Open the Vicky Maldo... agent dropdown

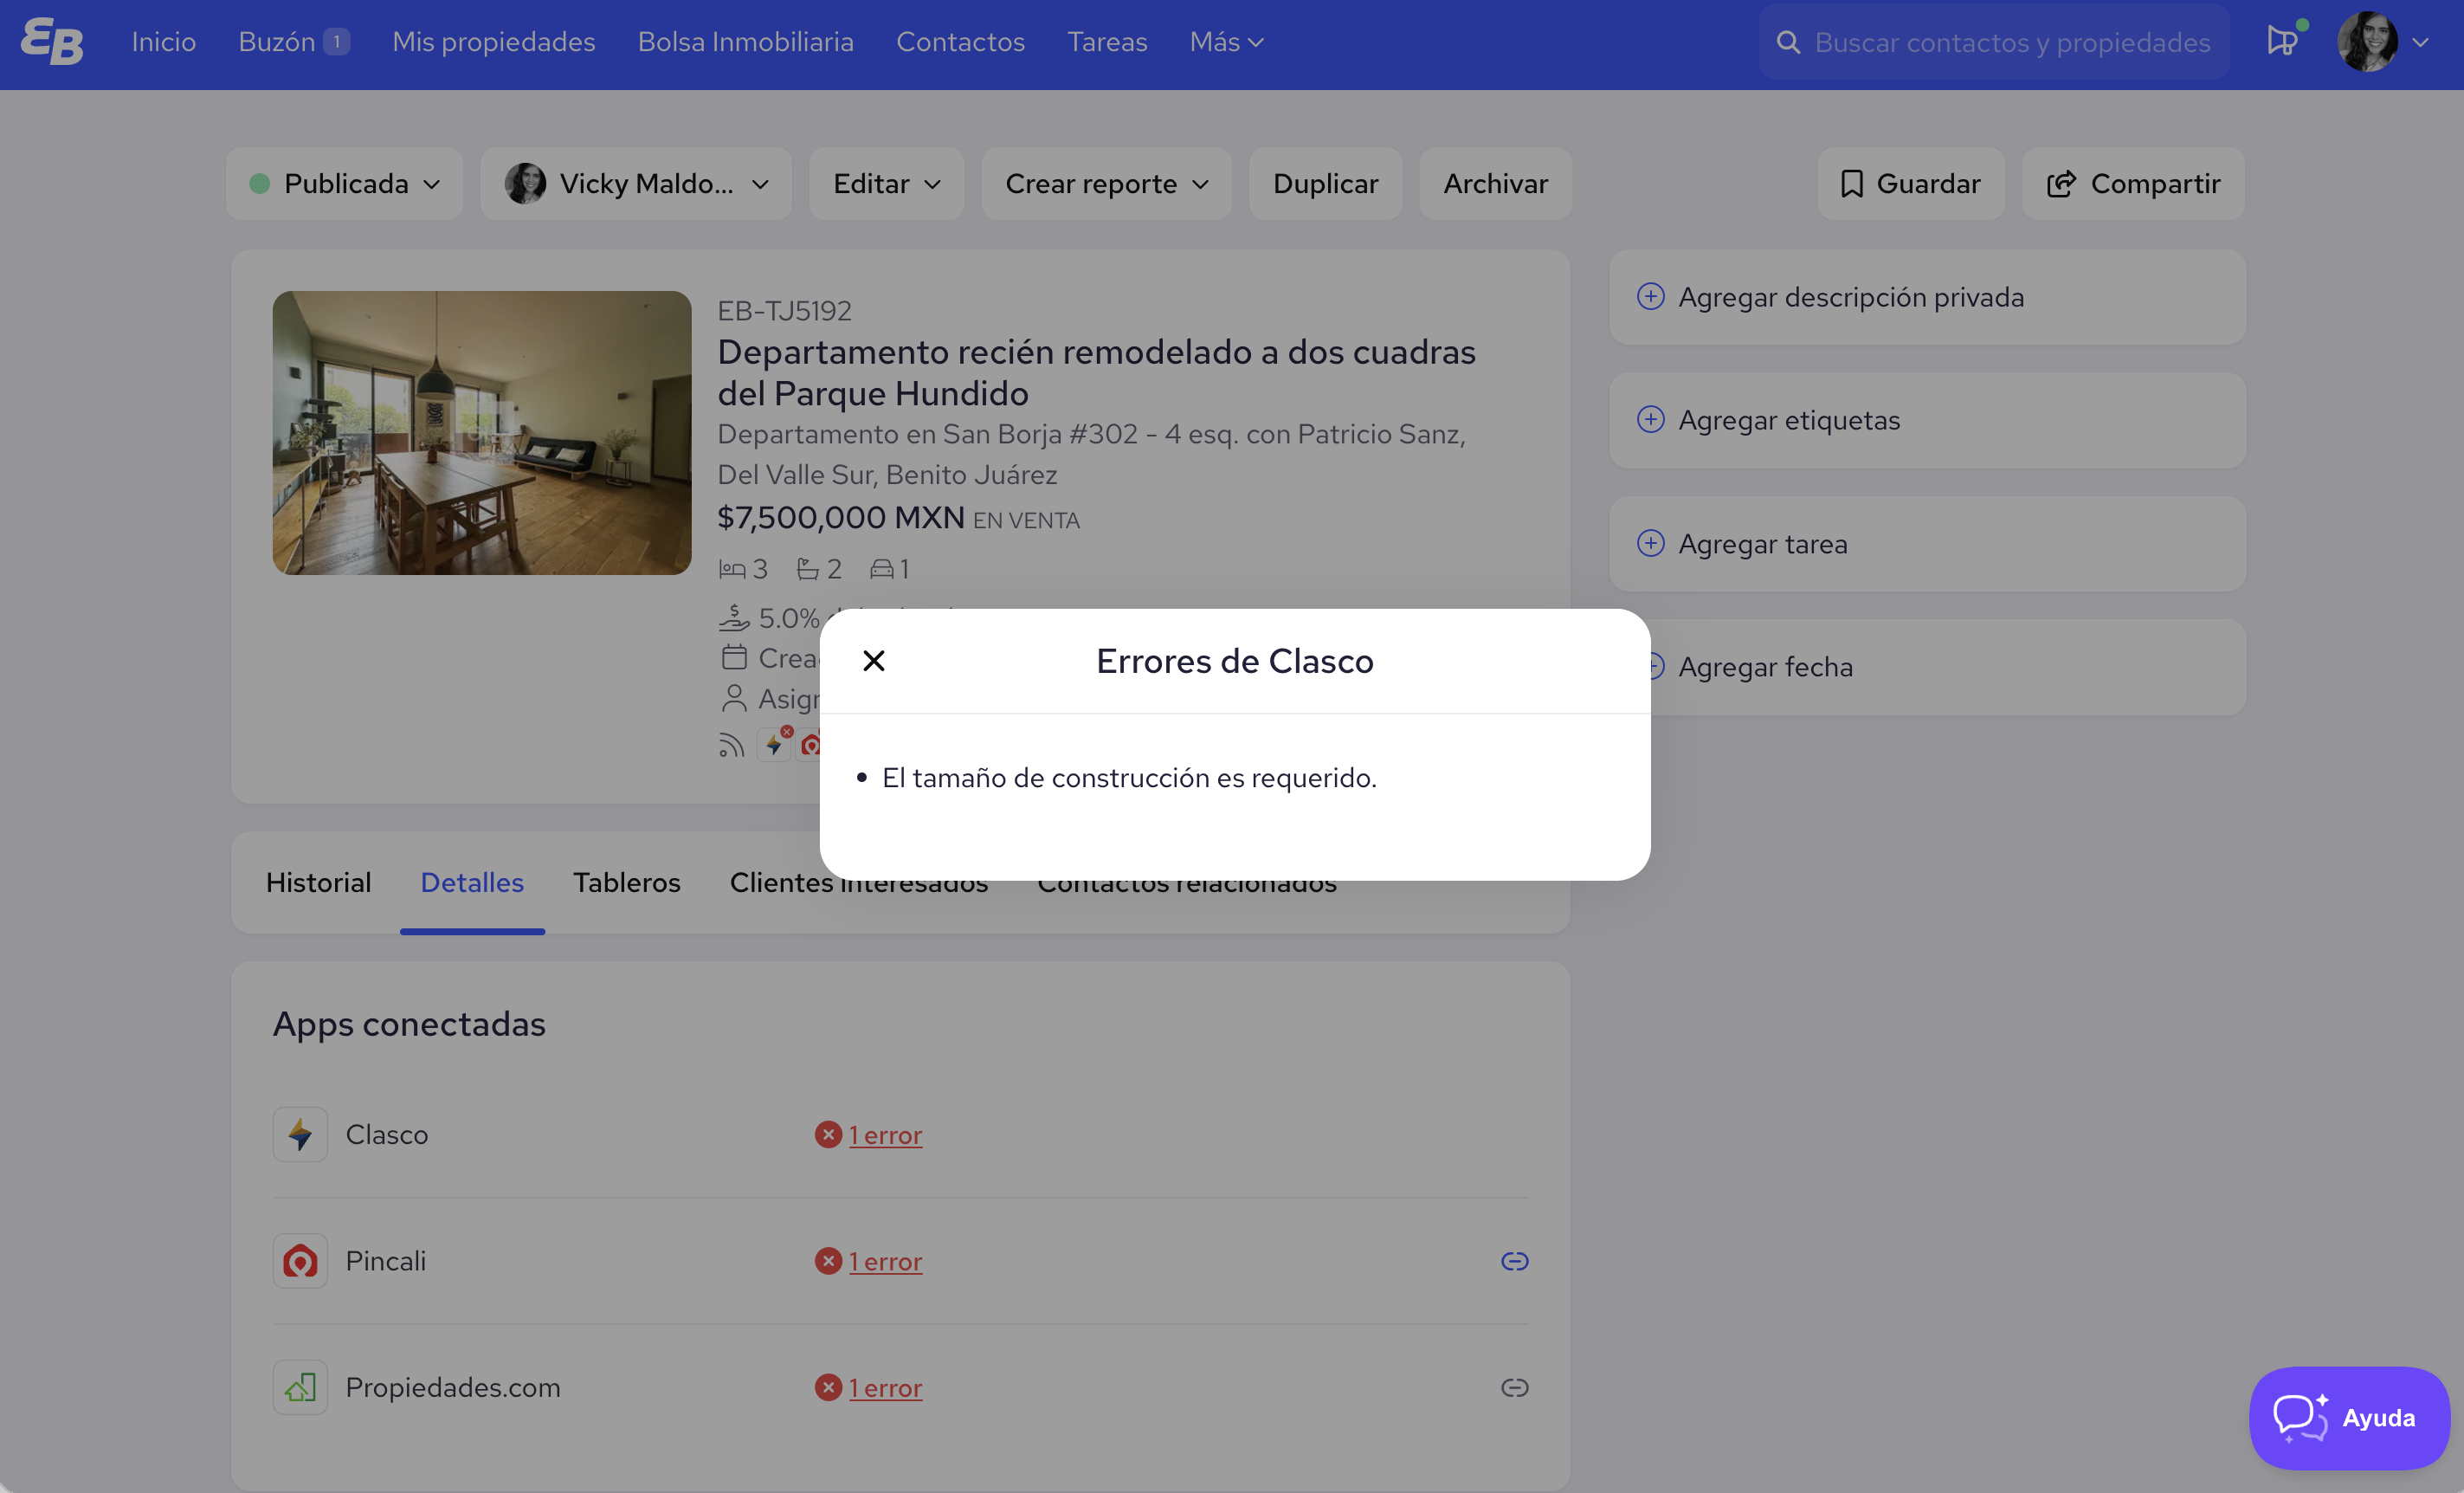[636, 184]
